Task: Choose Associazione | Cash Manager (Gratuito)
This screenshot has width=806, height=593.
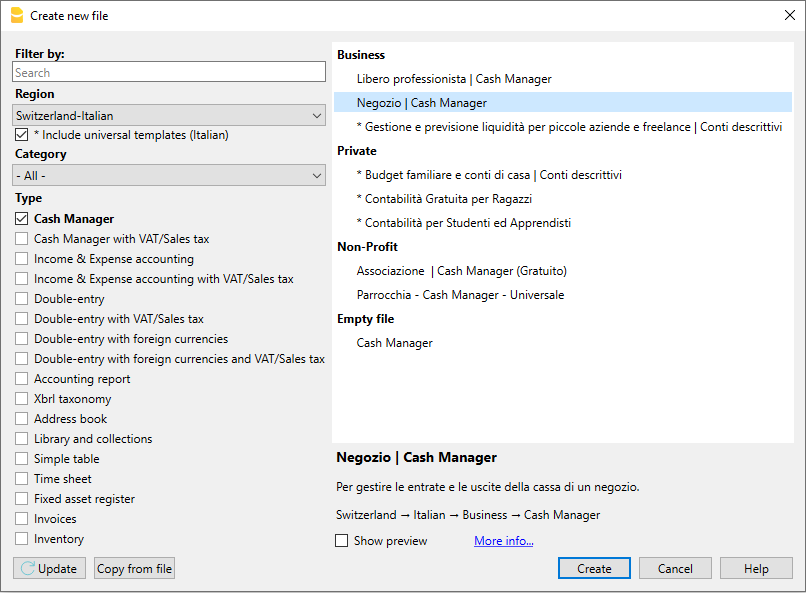Action: (563, 271)
